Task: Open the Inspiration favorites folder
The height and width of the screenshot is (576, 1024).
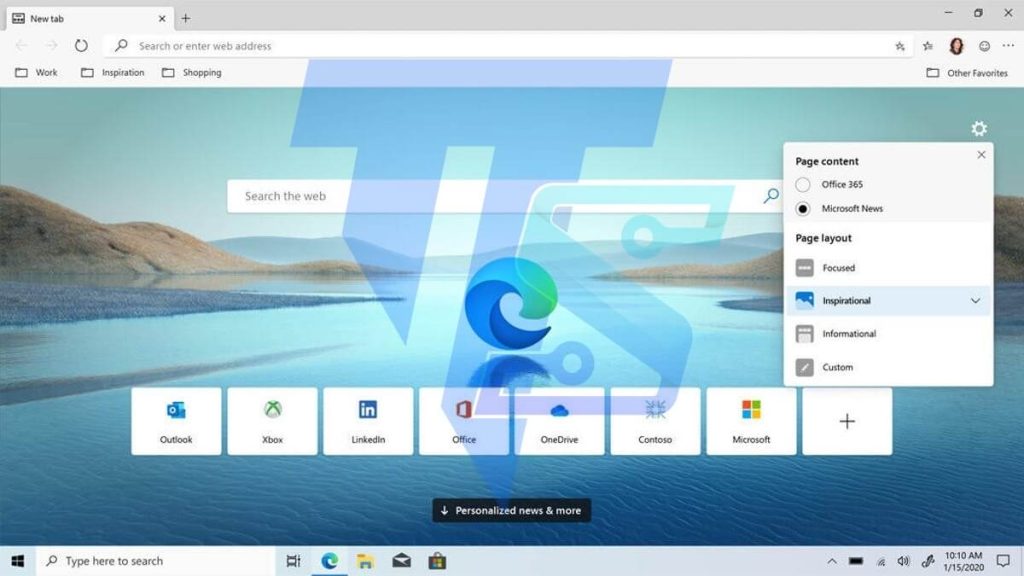Action: [112, 72]
